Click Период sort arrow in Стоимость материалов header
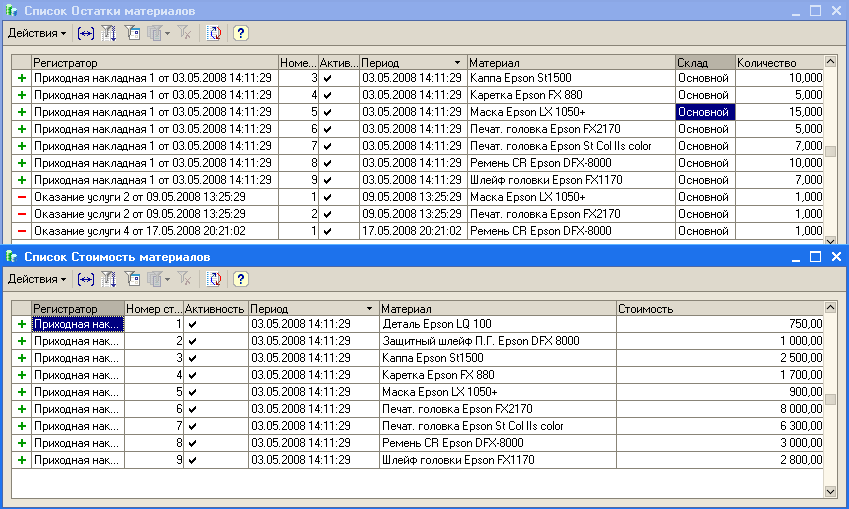 369,309
